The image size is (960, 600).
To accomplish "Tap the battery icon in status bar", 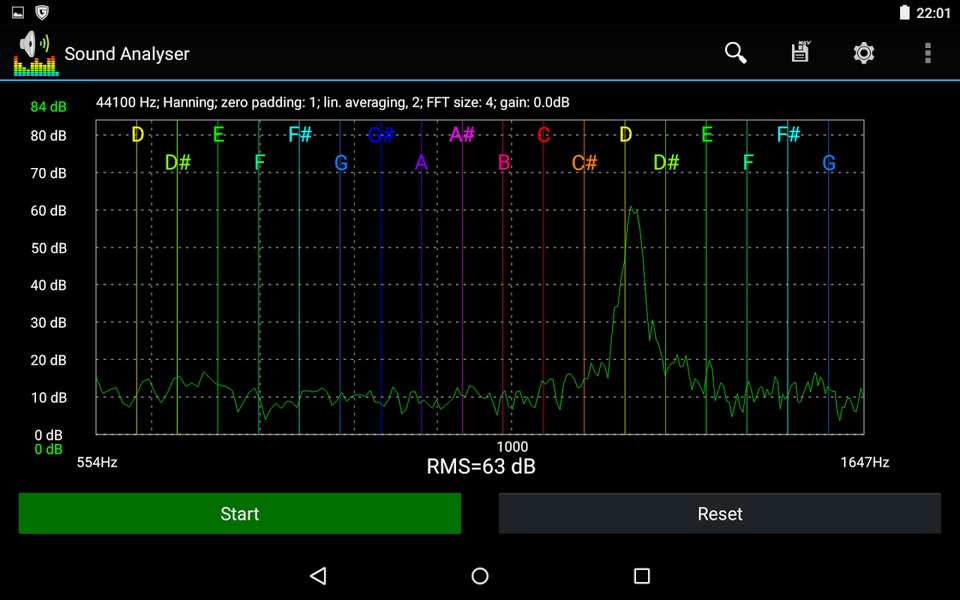I will [x=904, y=12].
